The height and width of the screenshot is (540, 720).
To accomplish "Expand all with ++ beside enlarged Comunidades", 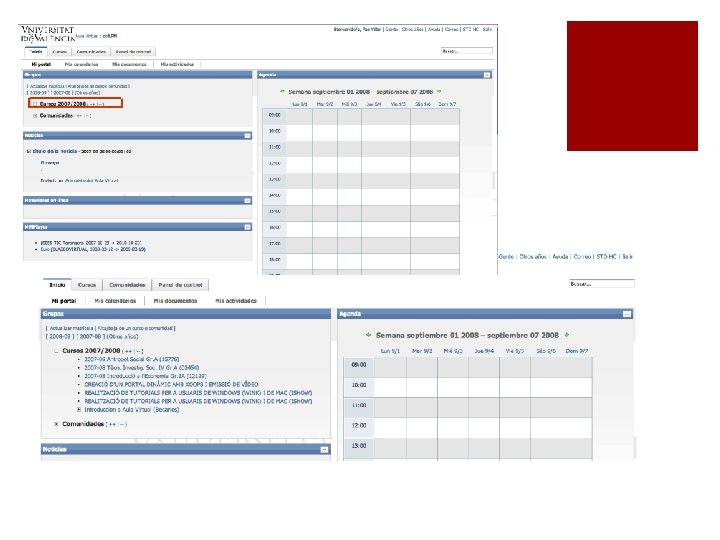I will pos(112,425).
